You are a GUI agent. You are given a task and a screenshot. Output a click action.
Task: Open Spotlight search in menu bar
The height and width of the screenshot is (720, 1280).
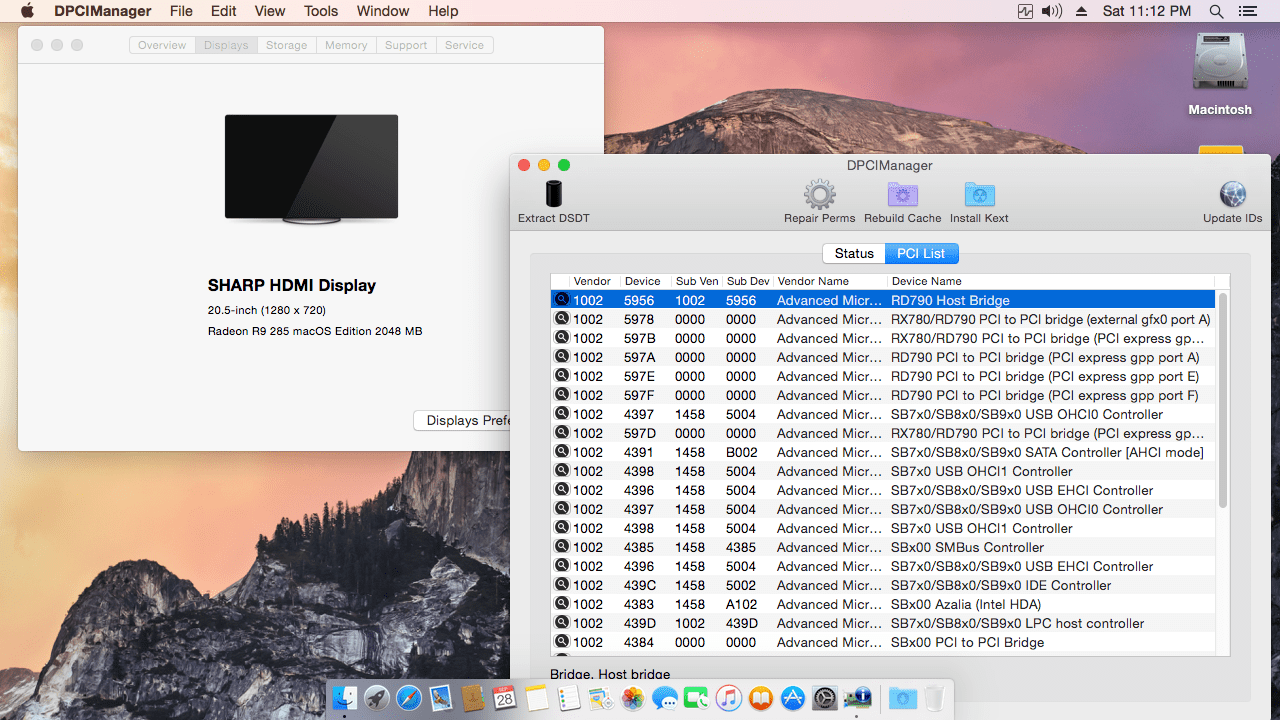(1216, 11)
